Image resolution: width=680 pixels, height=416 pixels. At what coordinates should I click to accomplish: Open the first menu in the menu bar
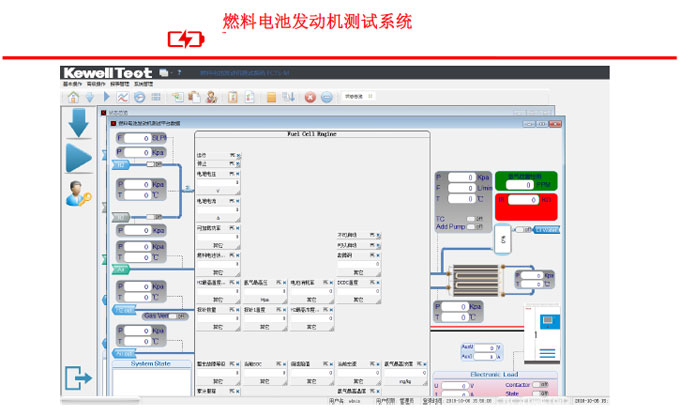(71, 84)
